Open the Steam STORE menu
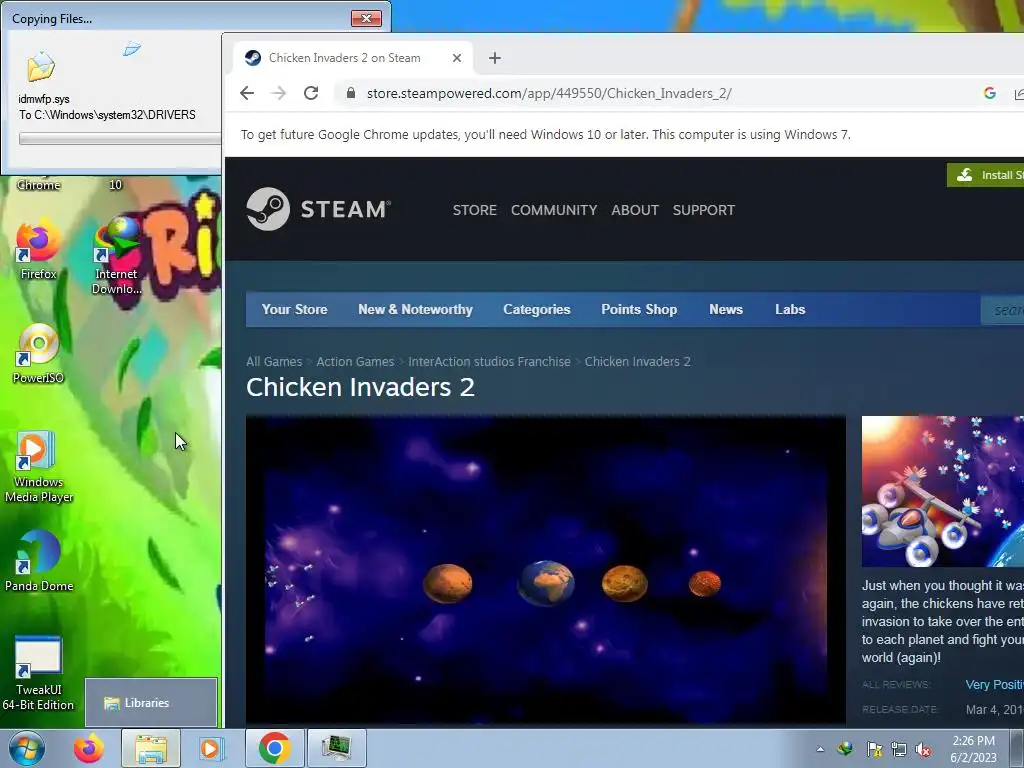1024x768 pixels. (x=475, y=210)
